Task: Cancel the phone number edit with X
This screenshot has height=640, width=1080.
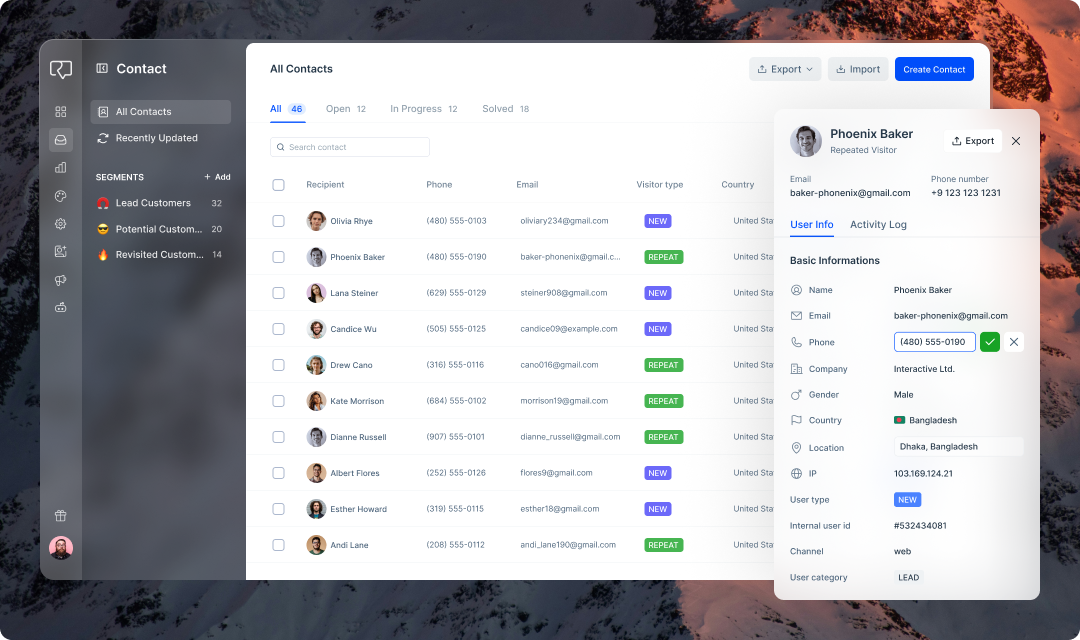Action: [x=1013, y=341]
